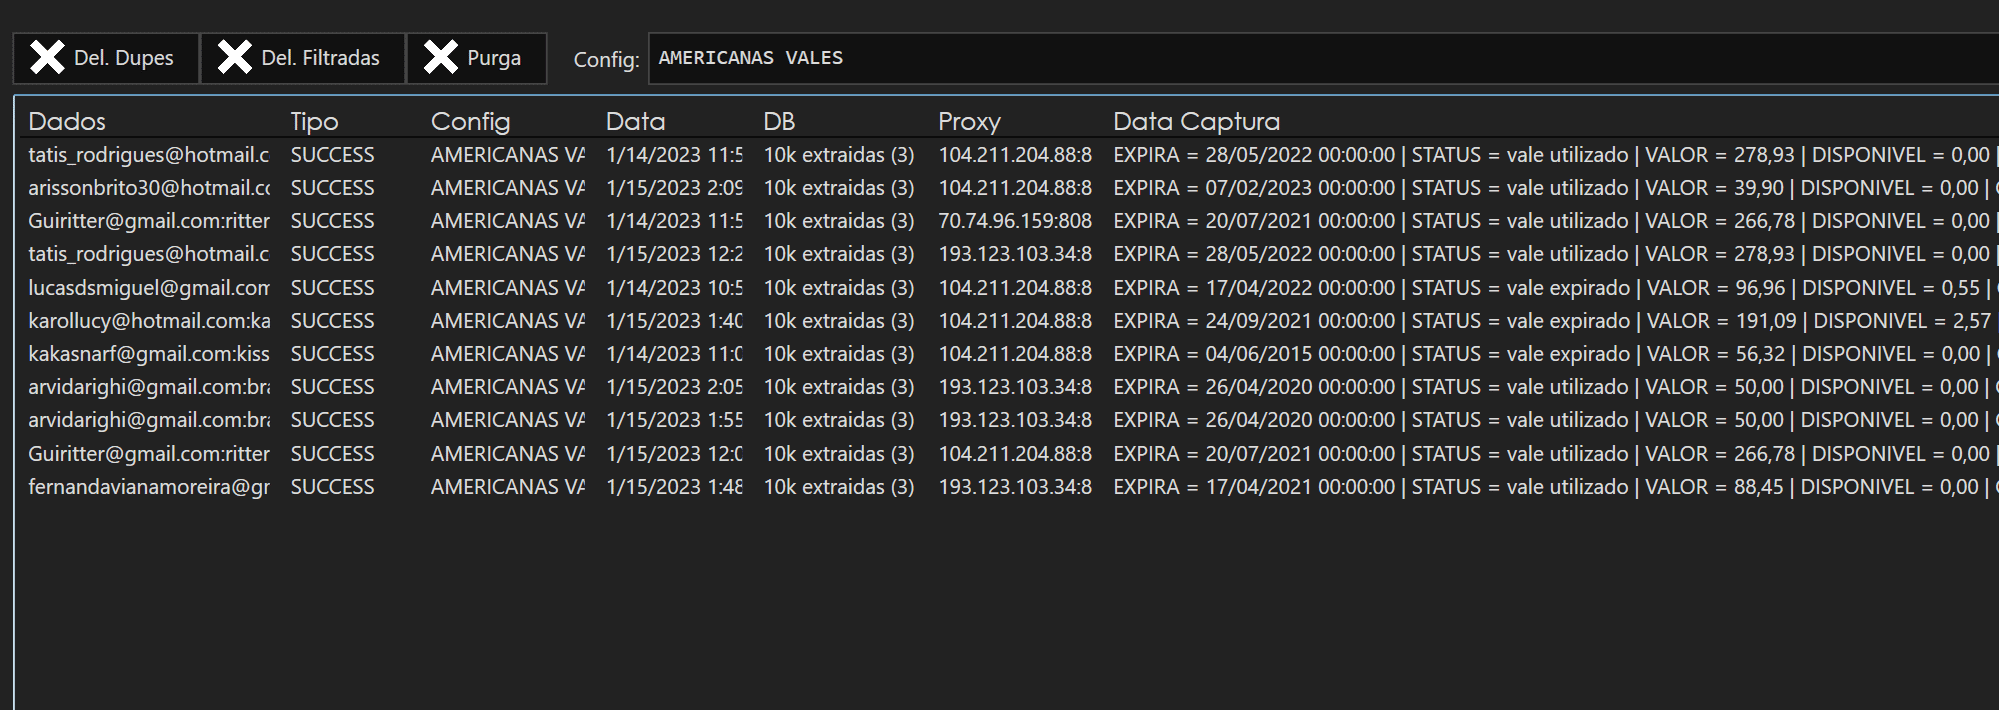
Task: Choose the row with VALOR = 88,45
Action: pyautogui.click(x=1000, y=487)
